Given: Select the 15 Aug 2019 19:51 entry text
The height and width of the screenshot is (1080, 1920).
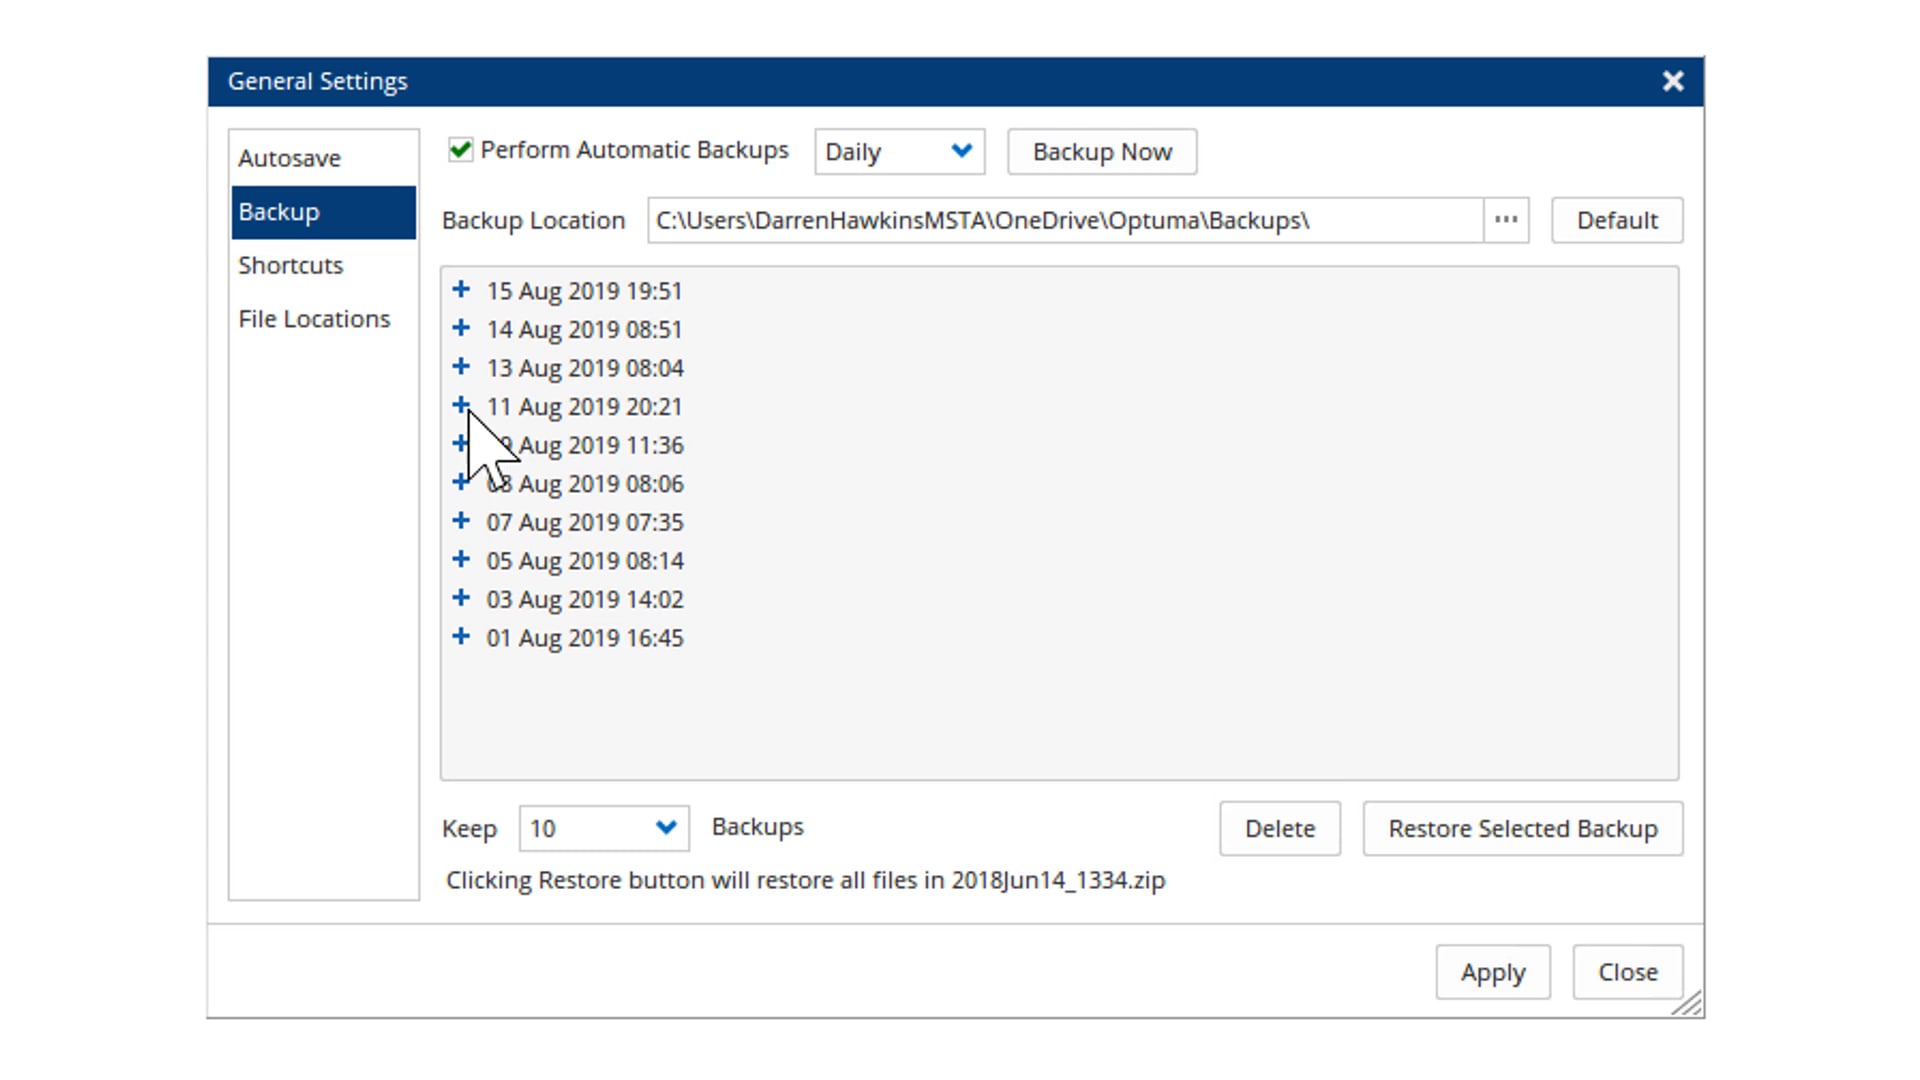Looking at the screenshot, I should point(585,291).
